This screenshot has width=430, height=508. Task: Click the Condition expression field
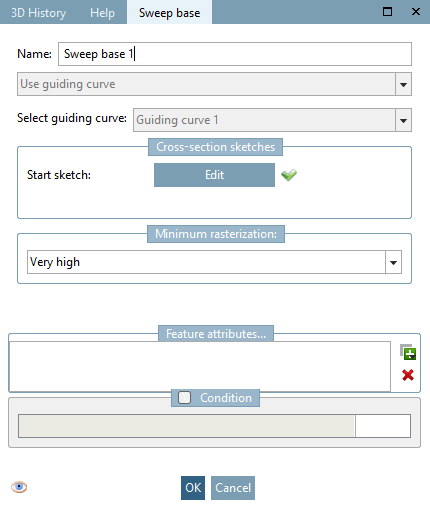point(187,426)
